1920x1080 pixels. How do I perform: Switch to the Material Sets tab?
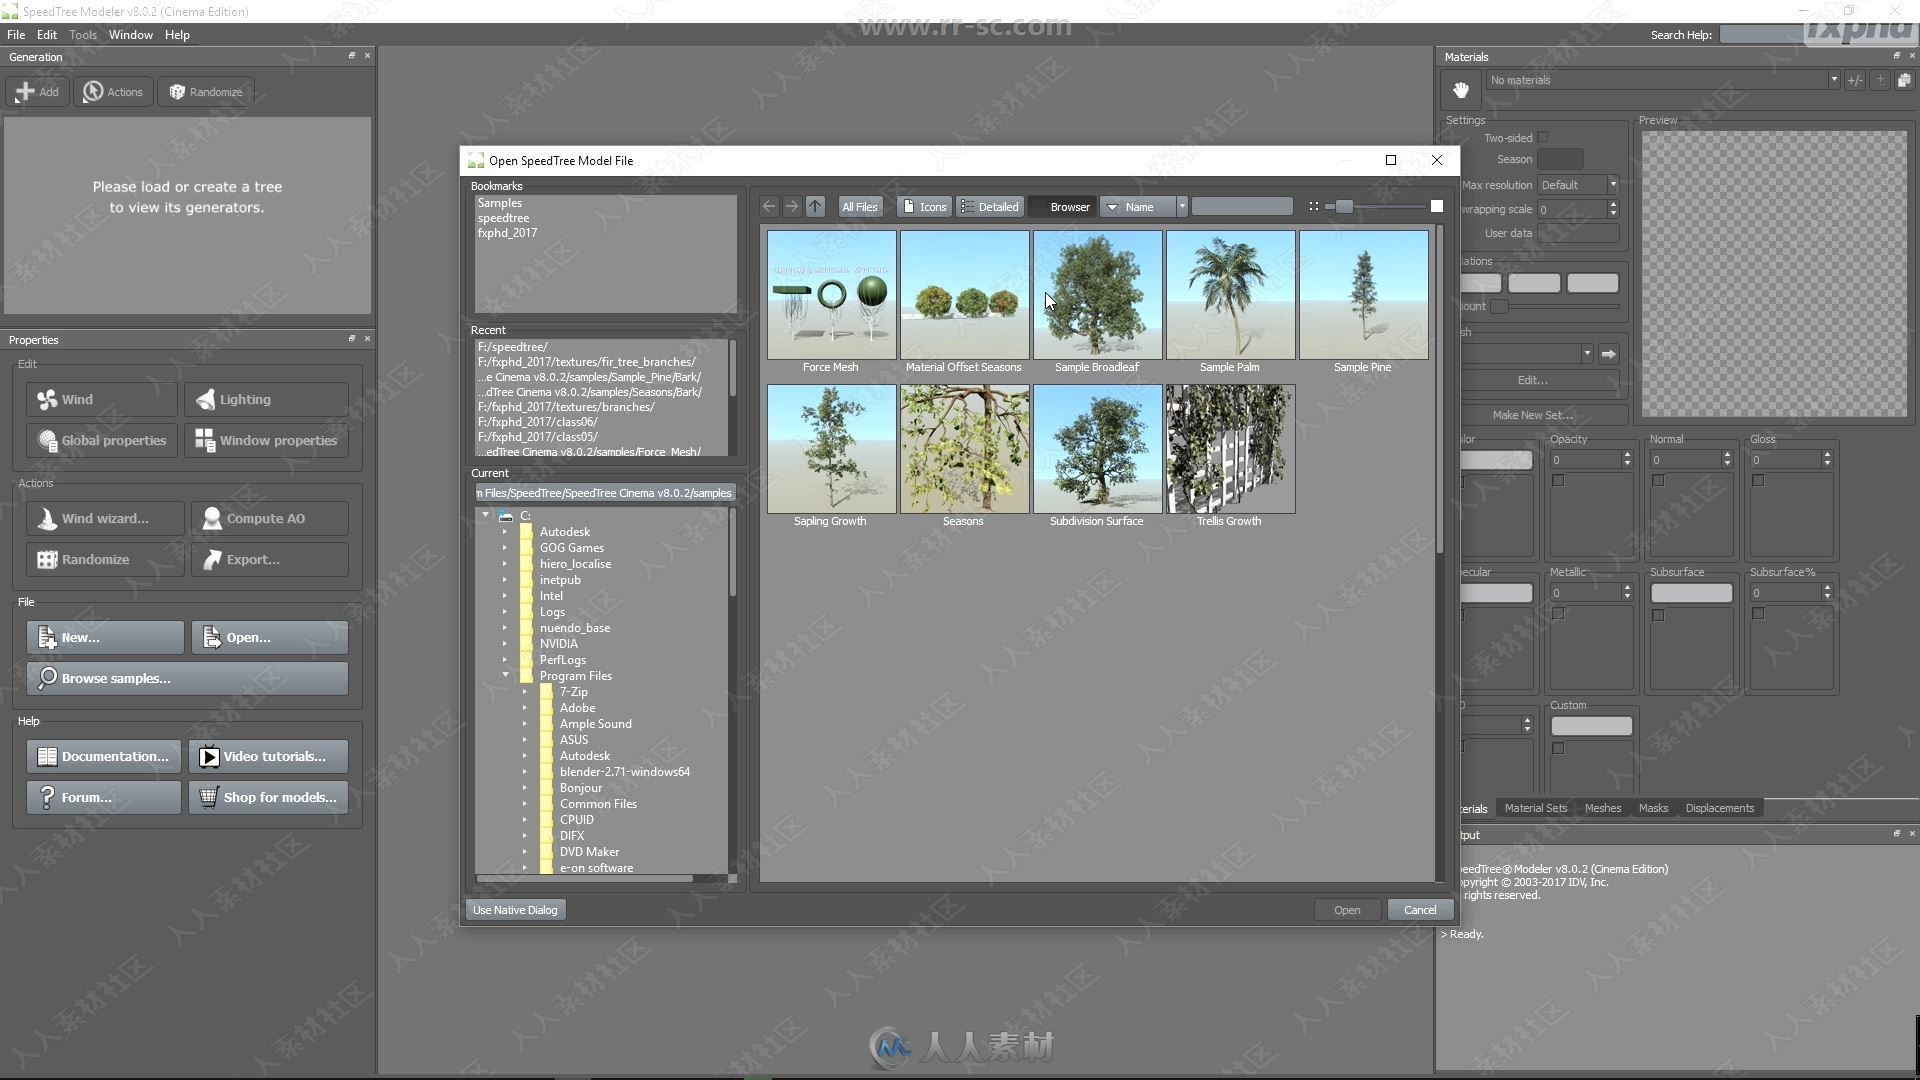coord(1536,808)
